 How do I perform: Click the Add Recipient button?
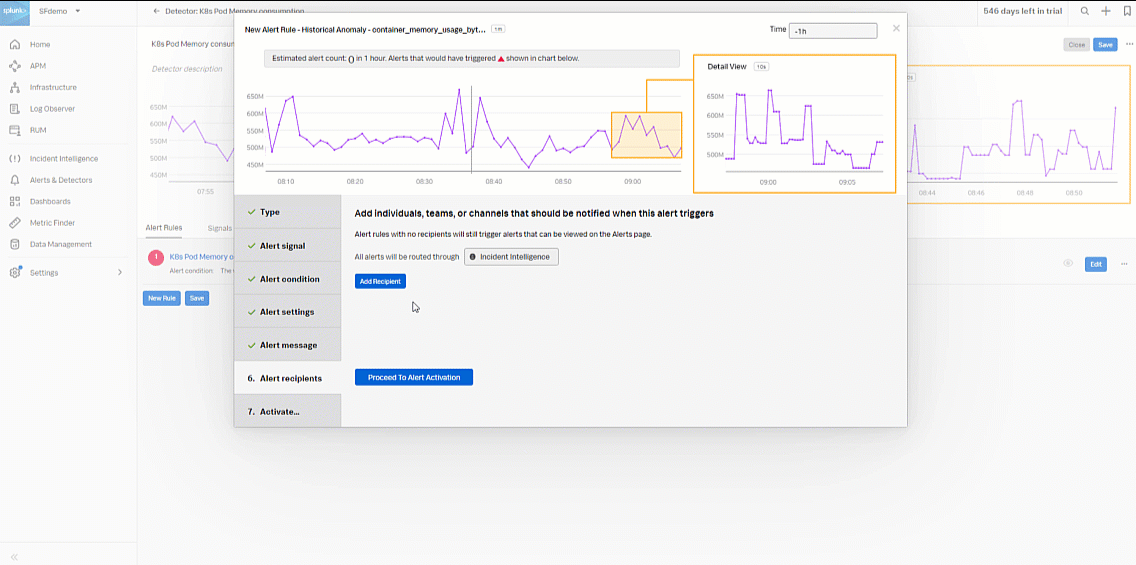click(x=380, y=282)
